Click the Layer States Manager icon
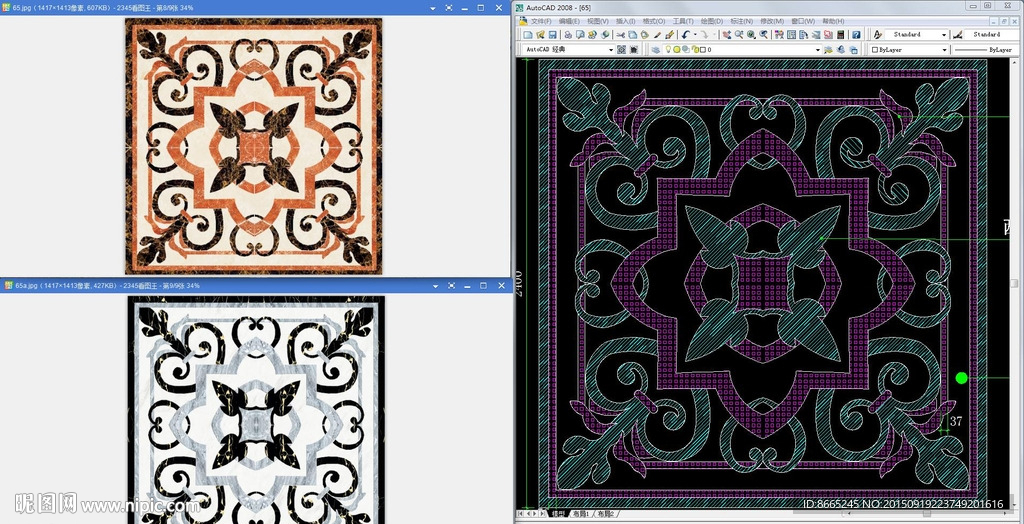The height and width of the screenshot is (524, 1024). click(854, 50)
